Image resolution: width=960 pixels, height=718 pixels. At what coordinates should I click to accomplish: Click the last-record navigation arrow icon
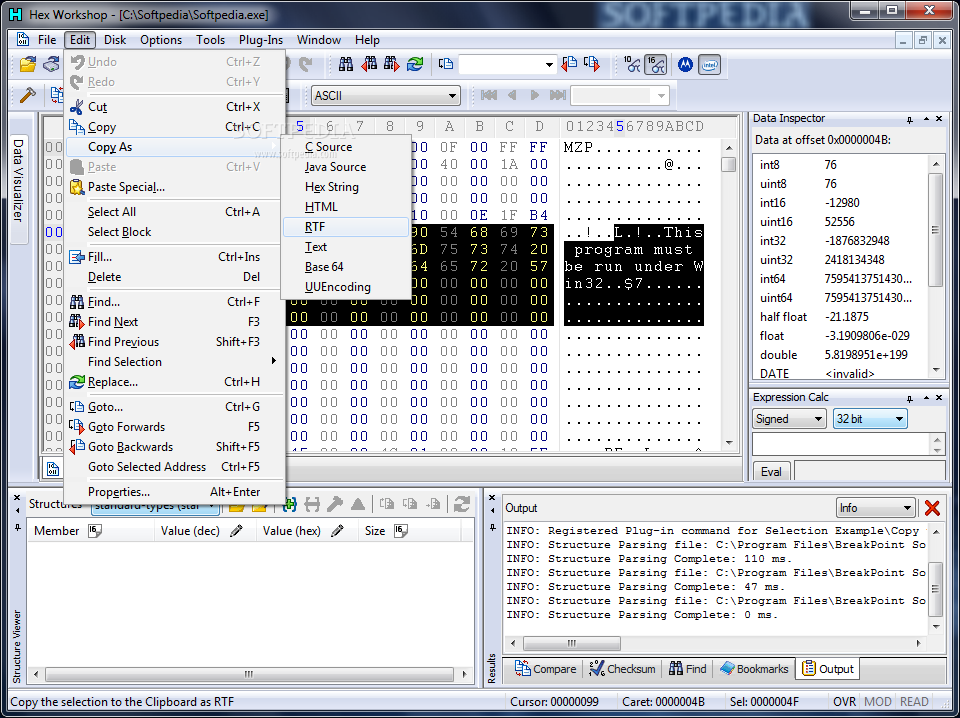pos(557,95)
